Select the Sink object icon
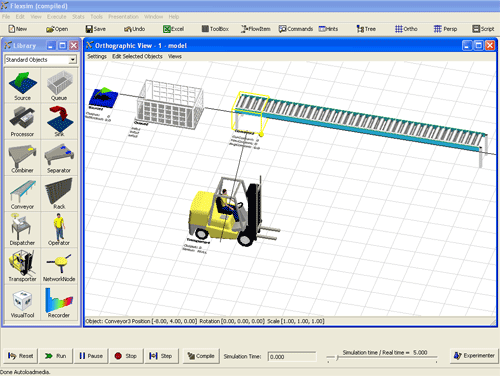Viewport: 500px width, 376px height. (59, 121)
